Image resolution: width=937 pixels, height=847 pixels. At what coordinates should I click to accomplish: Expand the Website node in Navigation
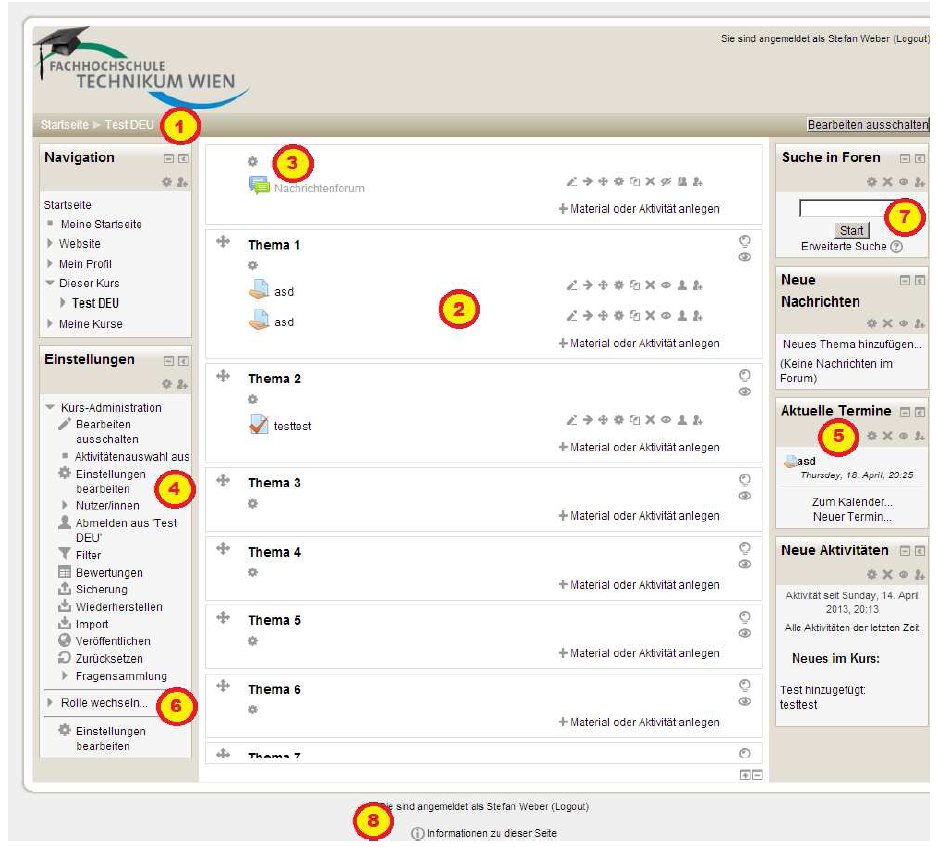point(50,243)
